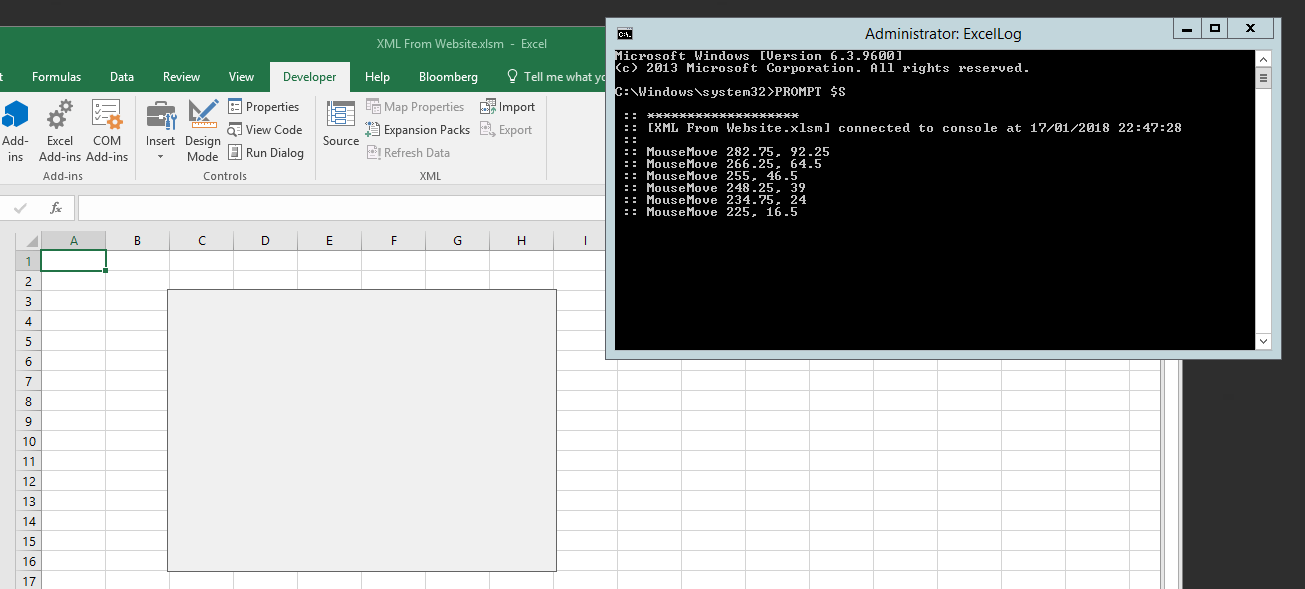Open Excel Add-ins dialog

(60, 131)
